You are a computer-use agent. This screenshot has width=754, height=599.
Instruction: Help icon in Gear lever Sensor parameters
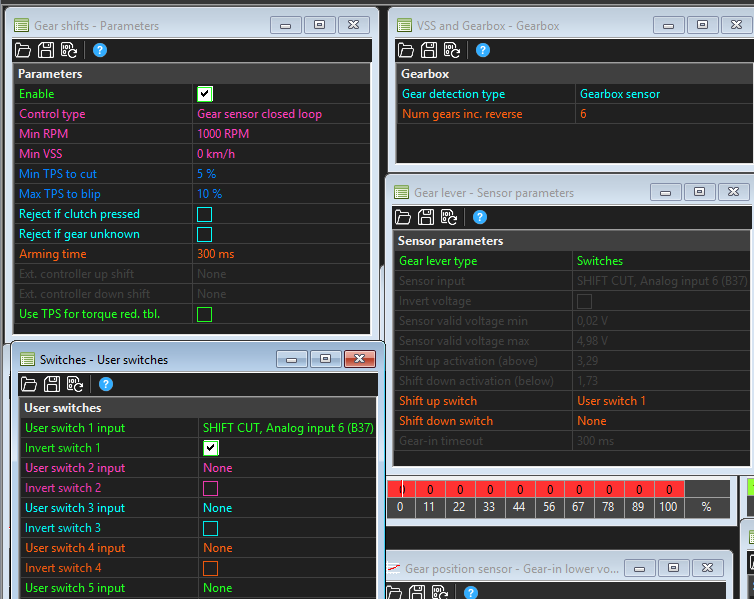479,217
